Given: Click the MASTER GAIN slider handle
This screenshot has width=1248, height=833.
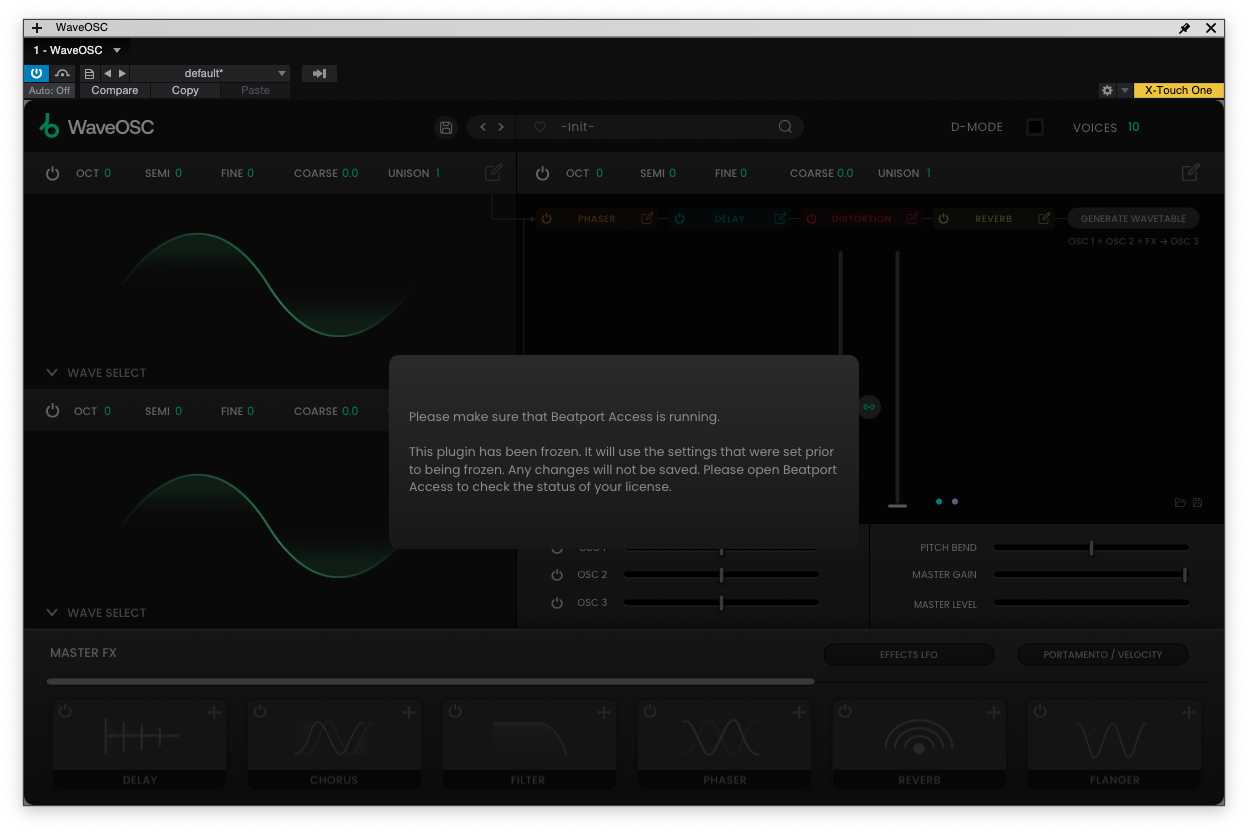Looking at the screenshot, I should 1185,575.
